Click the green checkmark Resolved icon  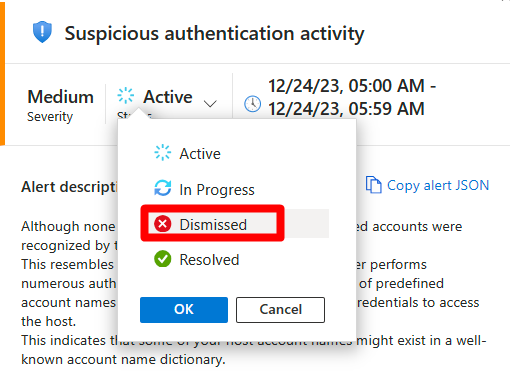coord(163,259)
